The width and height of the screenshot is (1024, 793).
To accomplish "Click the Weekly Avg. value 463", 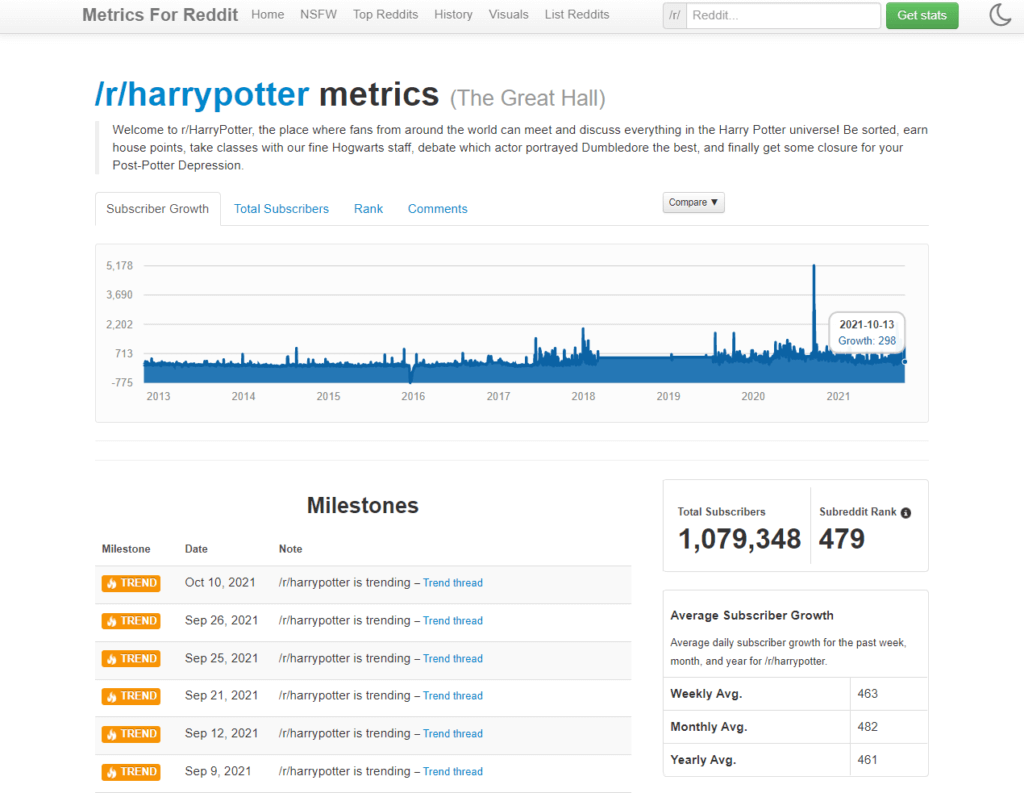I will click(867, 694).
